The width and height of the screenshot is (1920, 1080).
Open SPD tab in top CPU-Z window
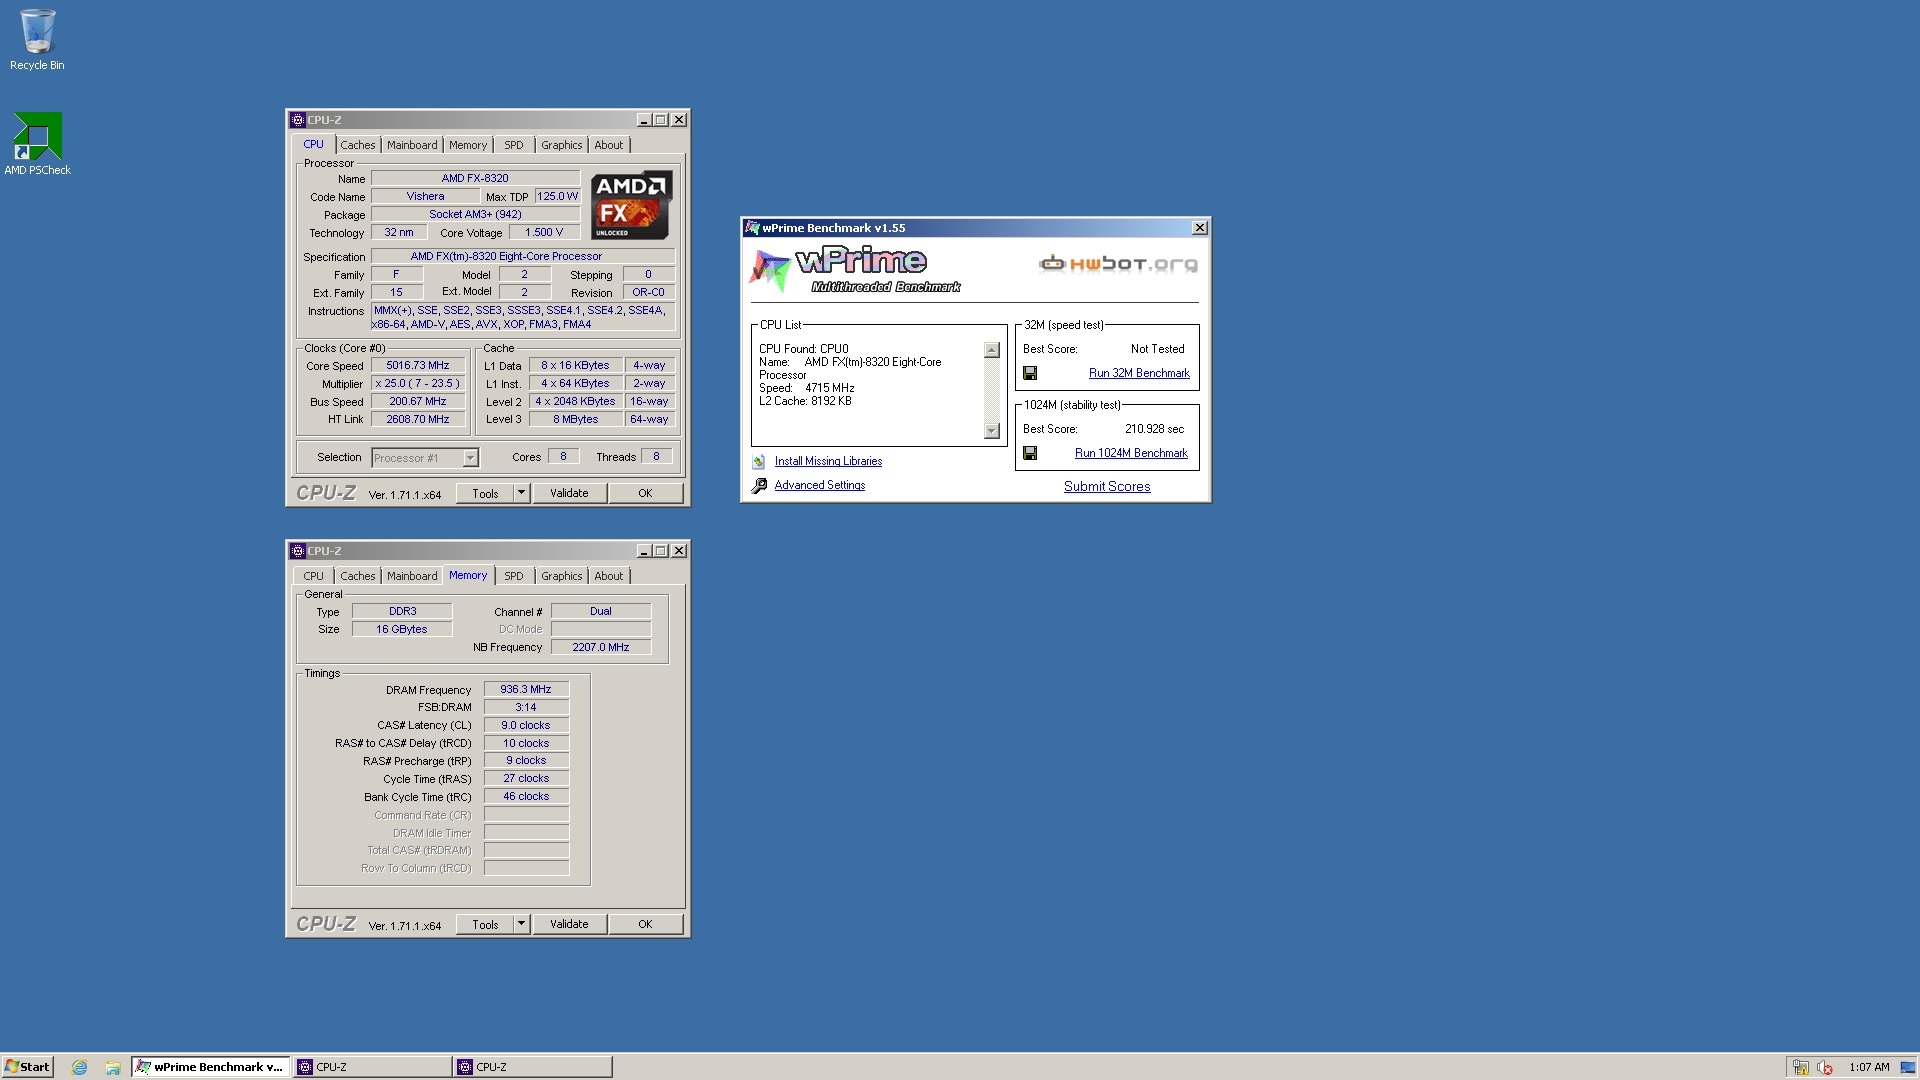pos(514,145)
